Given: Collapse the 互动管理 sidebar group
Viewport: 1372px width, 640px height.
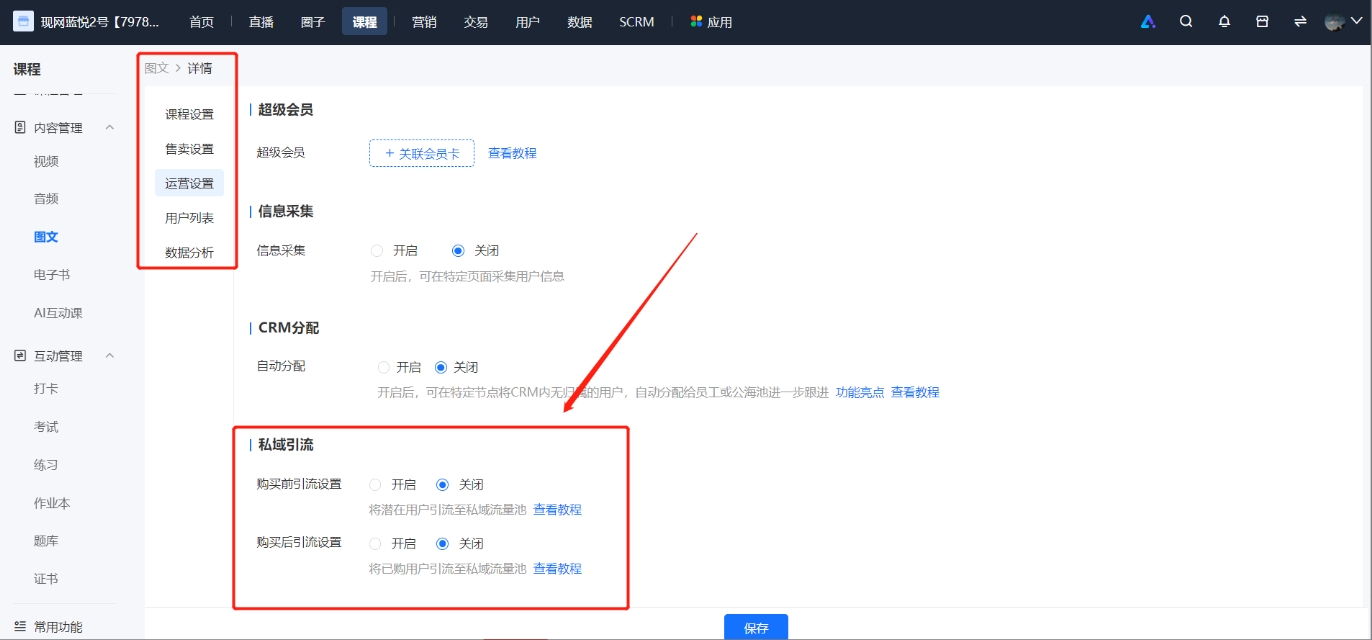Looking at the screenshot, I should tap(110, 355).
